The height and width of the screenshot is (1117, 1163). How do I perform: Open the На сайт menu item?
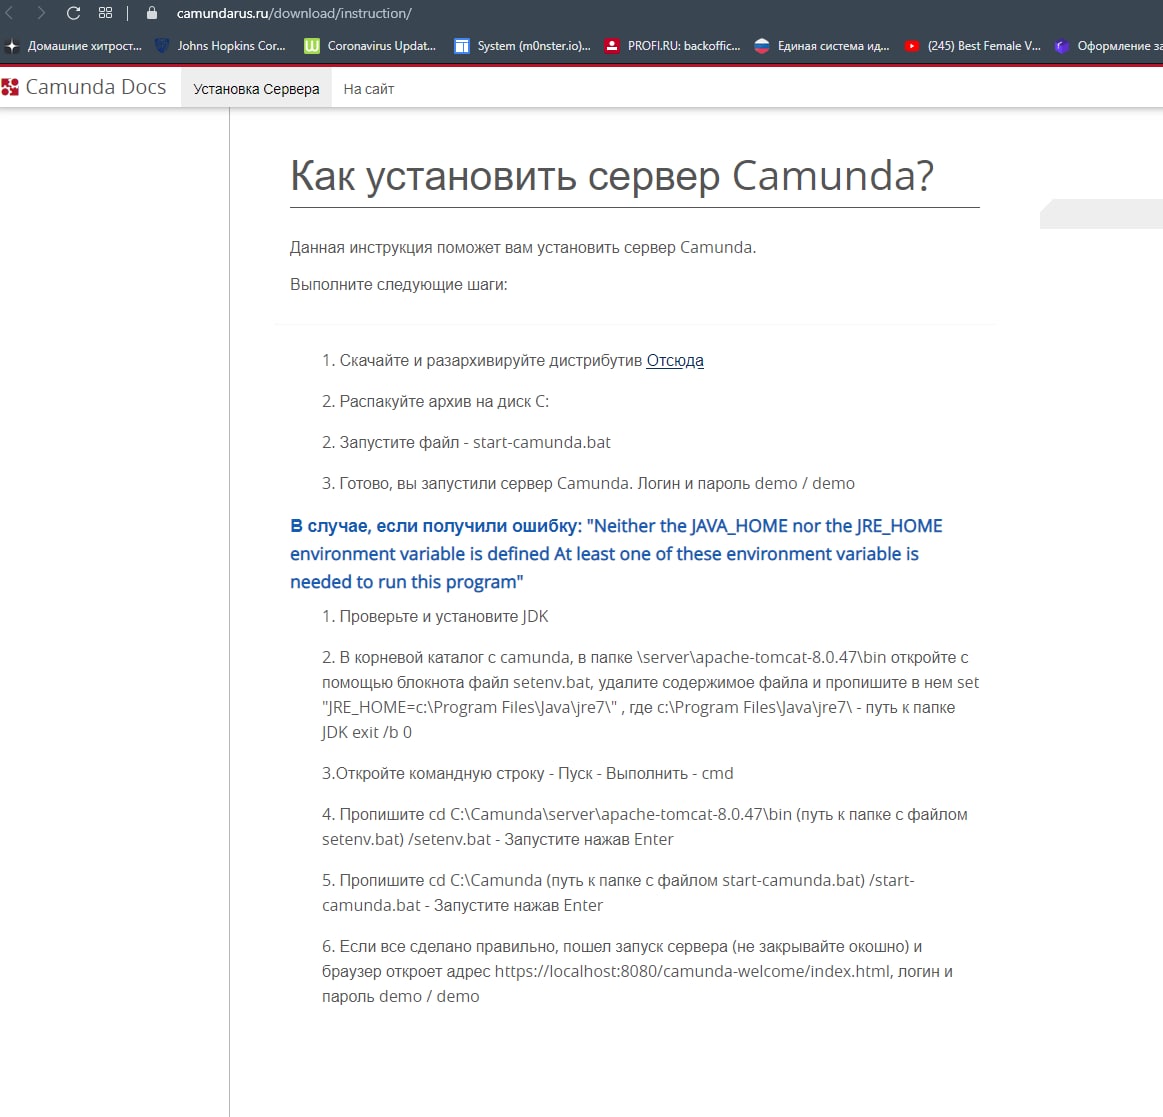[x=369, y=89]
